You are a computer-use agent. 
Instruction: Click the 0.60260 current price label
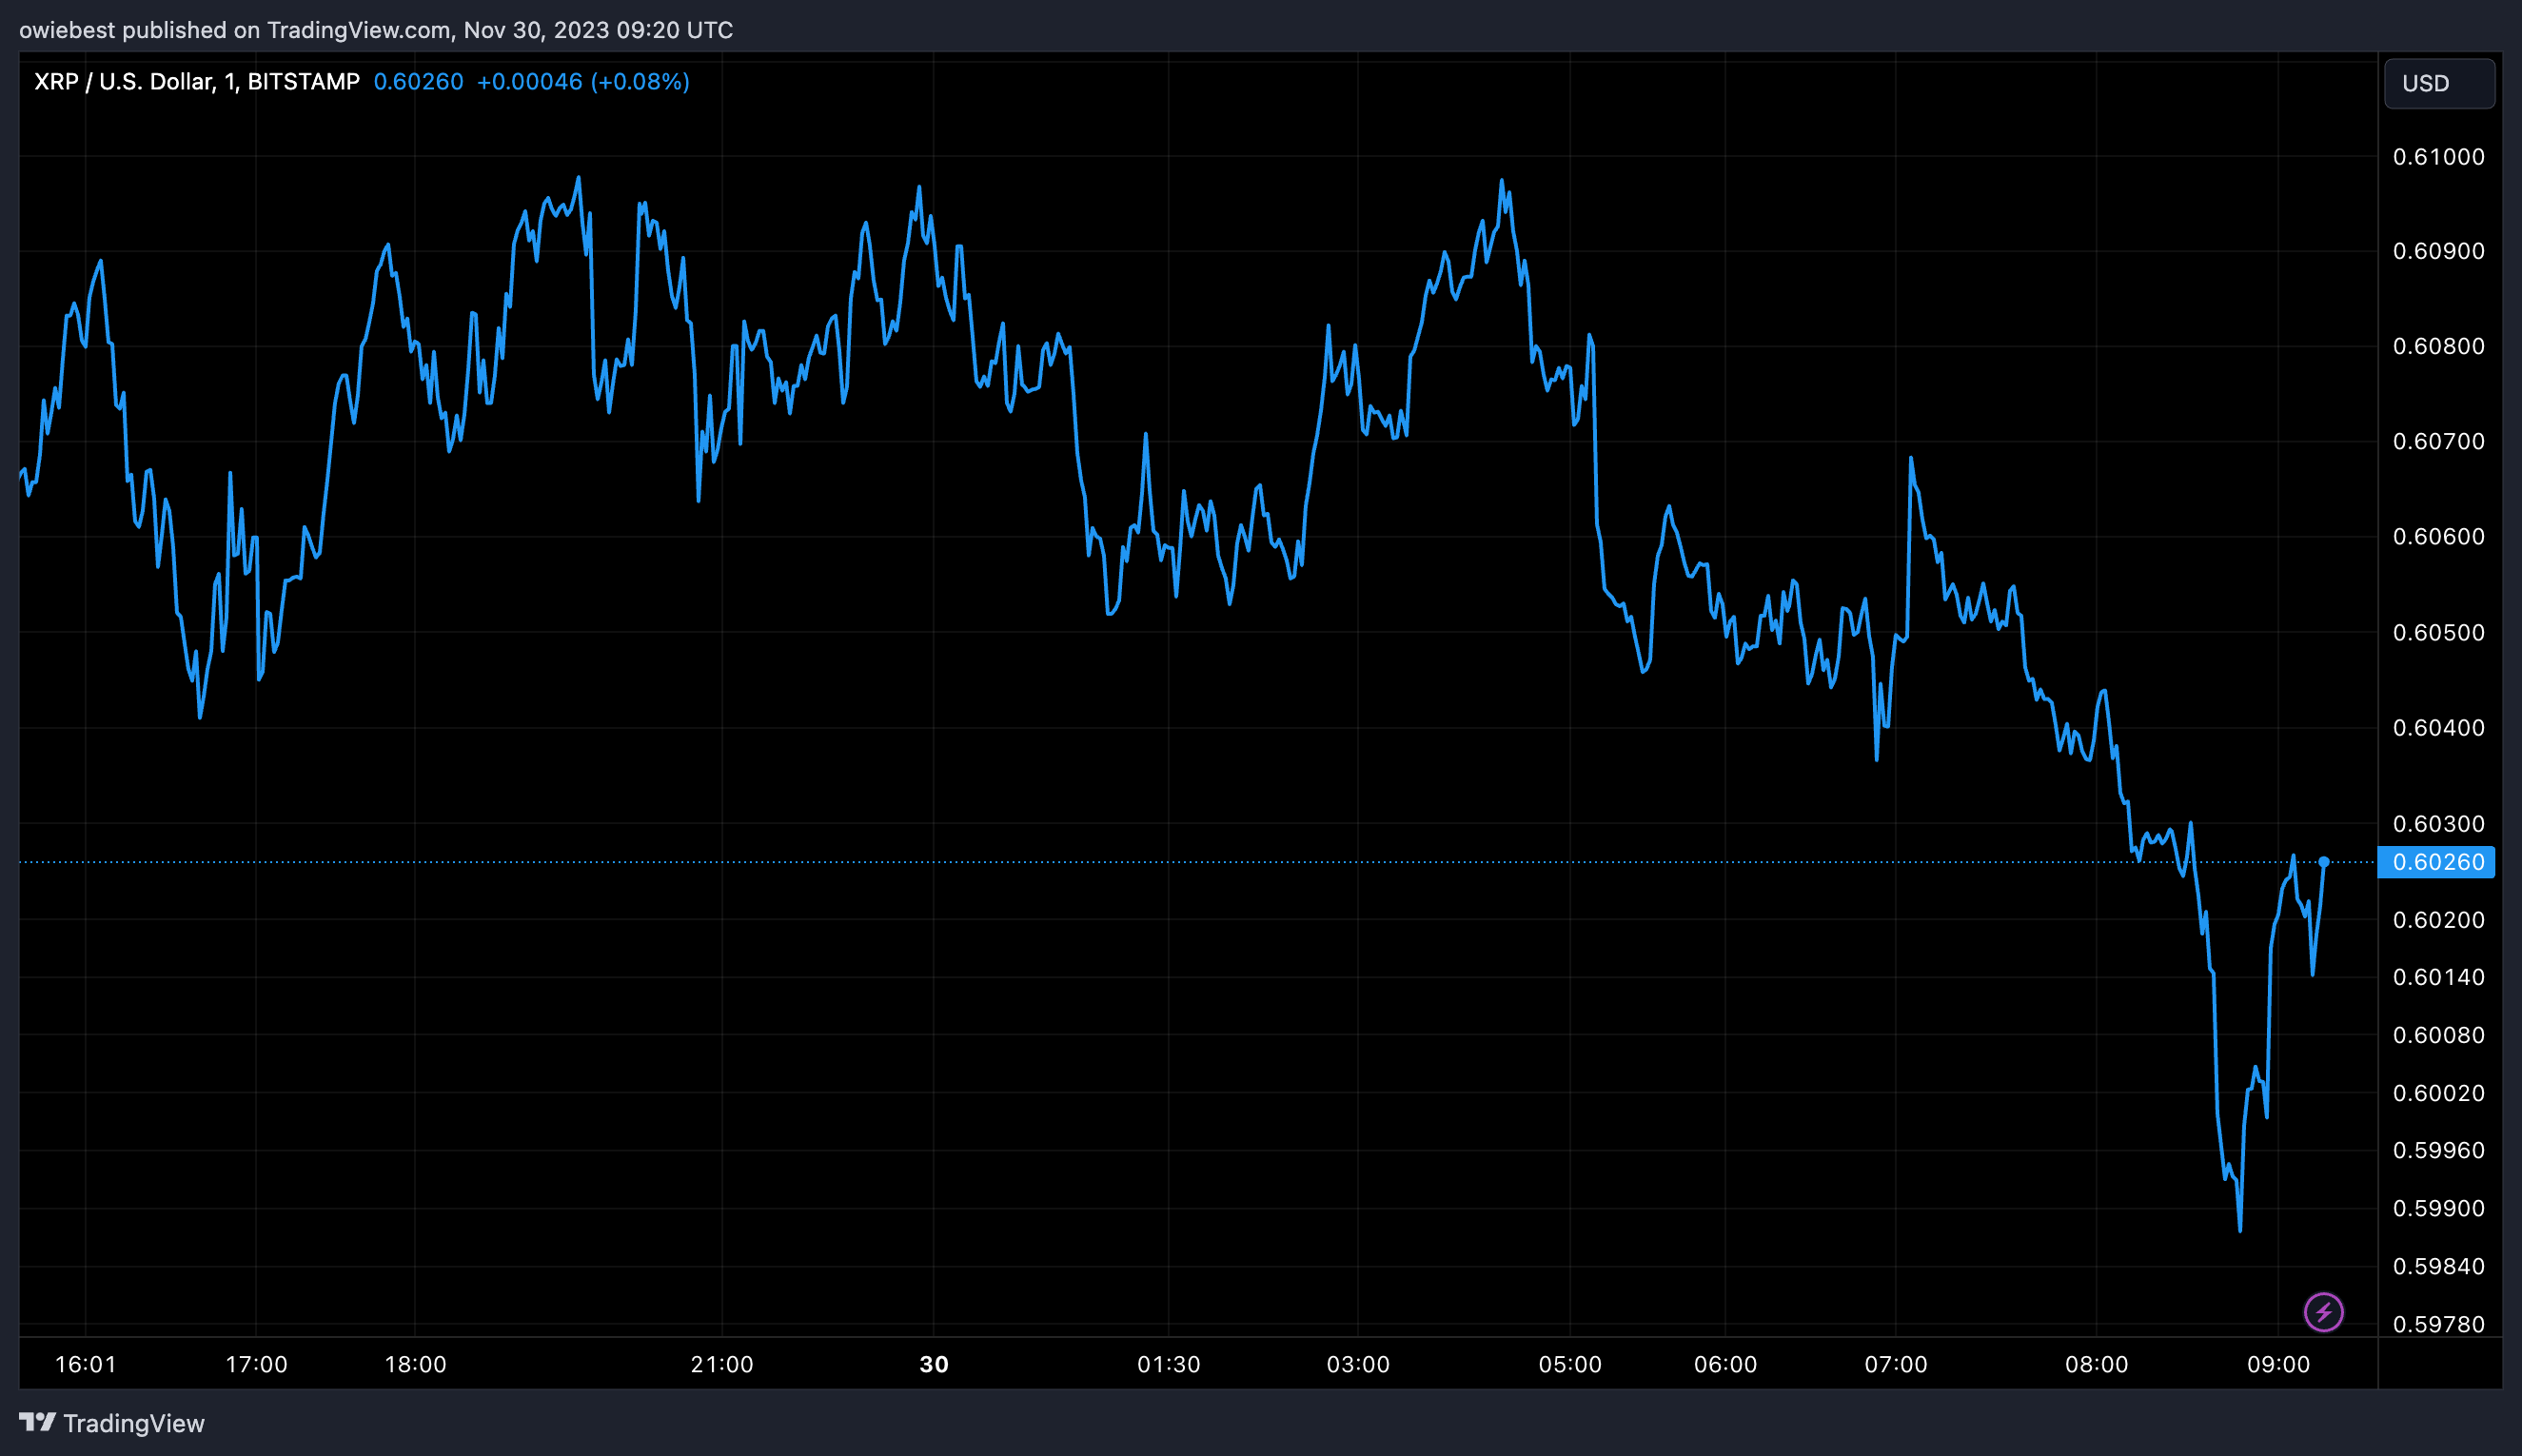(2437, 862)
